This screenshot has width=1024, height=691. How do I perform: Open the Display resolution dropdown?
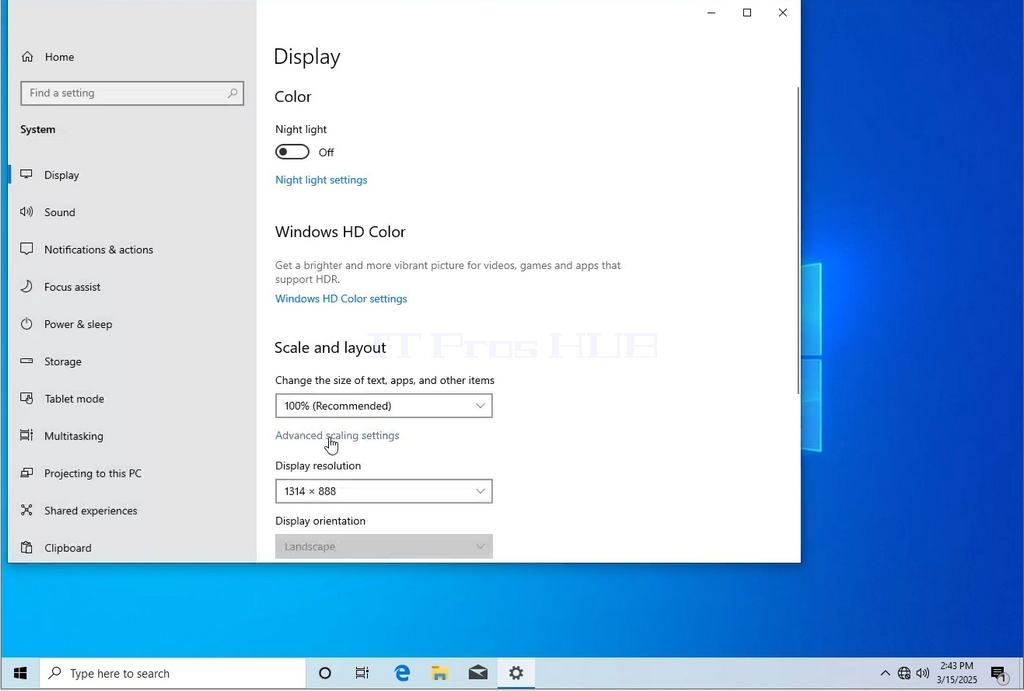point(384,491)
